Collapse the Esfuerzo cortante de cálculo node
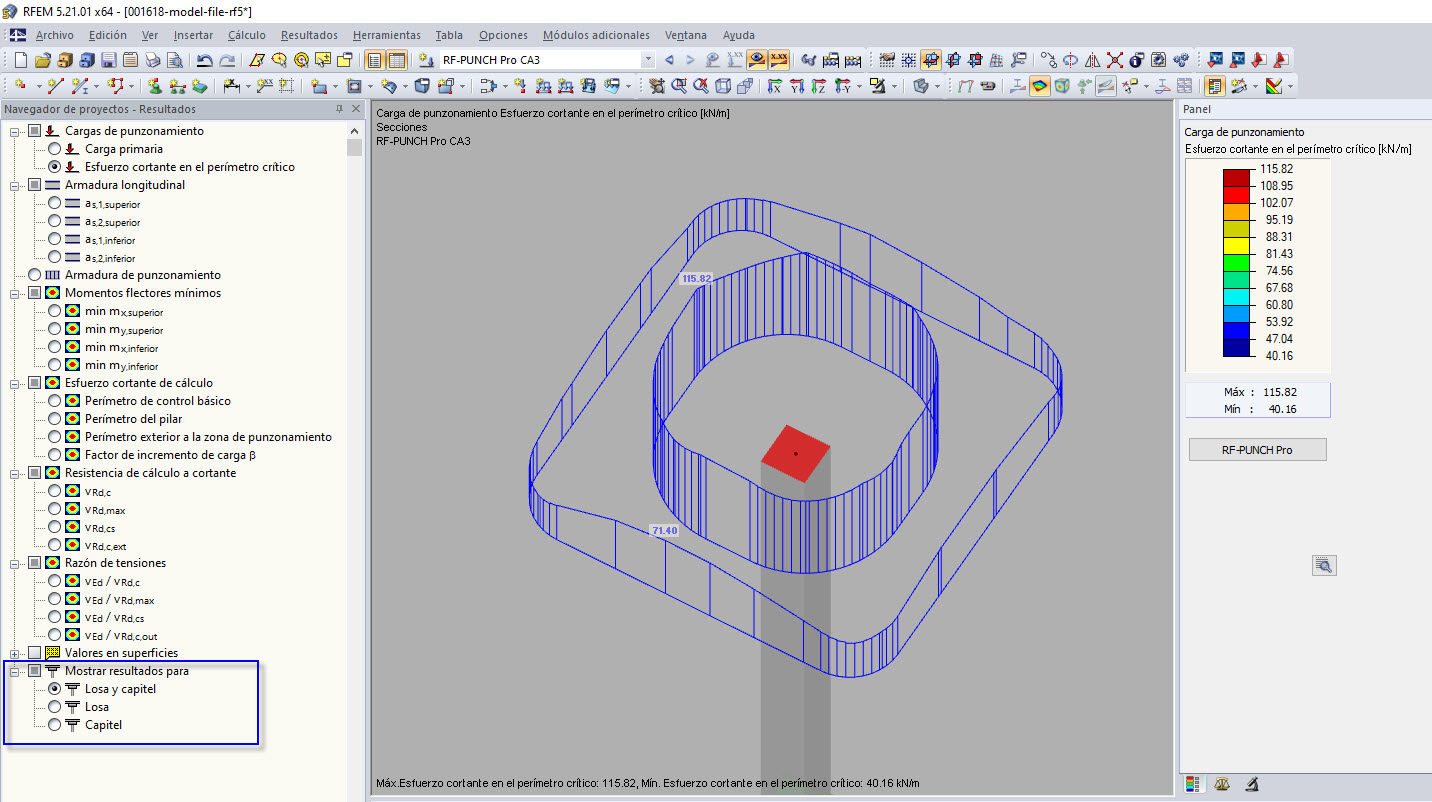Screen dimensions: 1432x802 tap(15, 383)
